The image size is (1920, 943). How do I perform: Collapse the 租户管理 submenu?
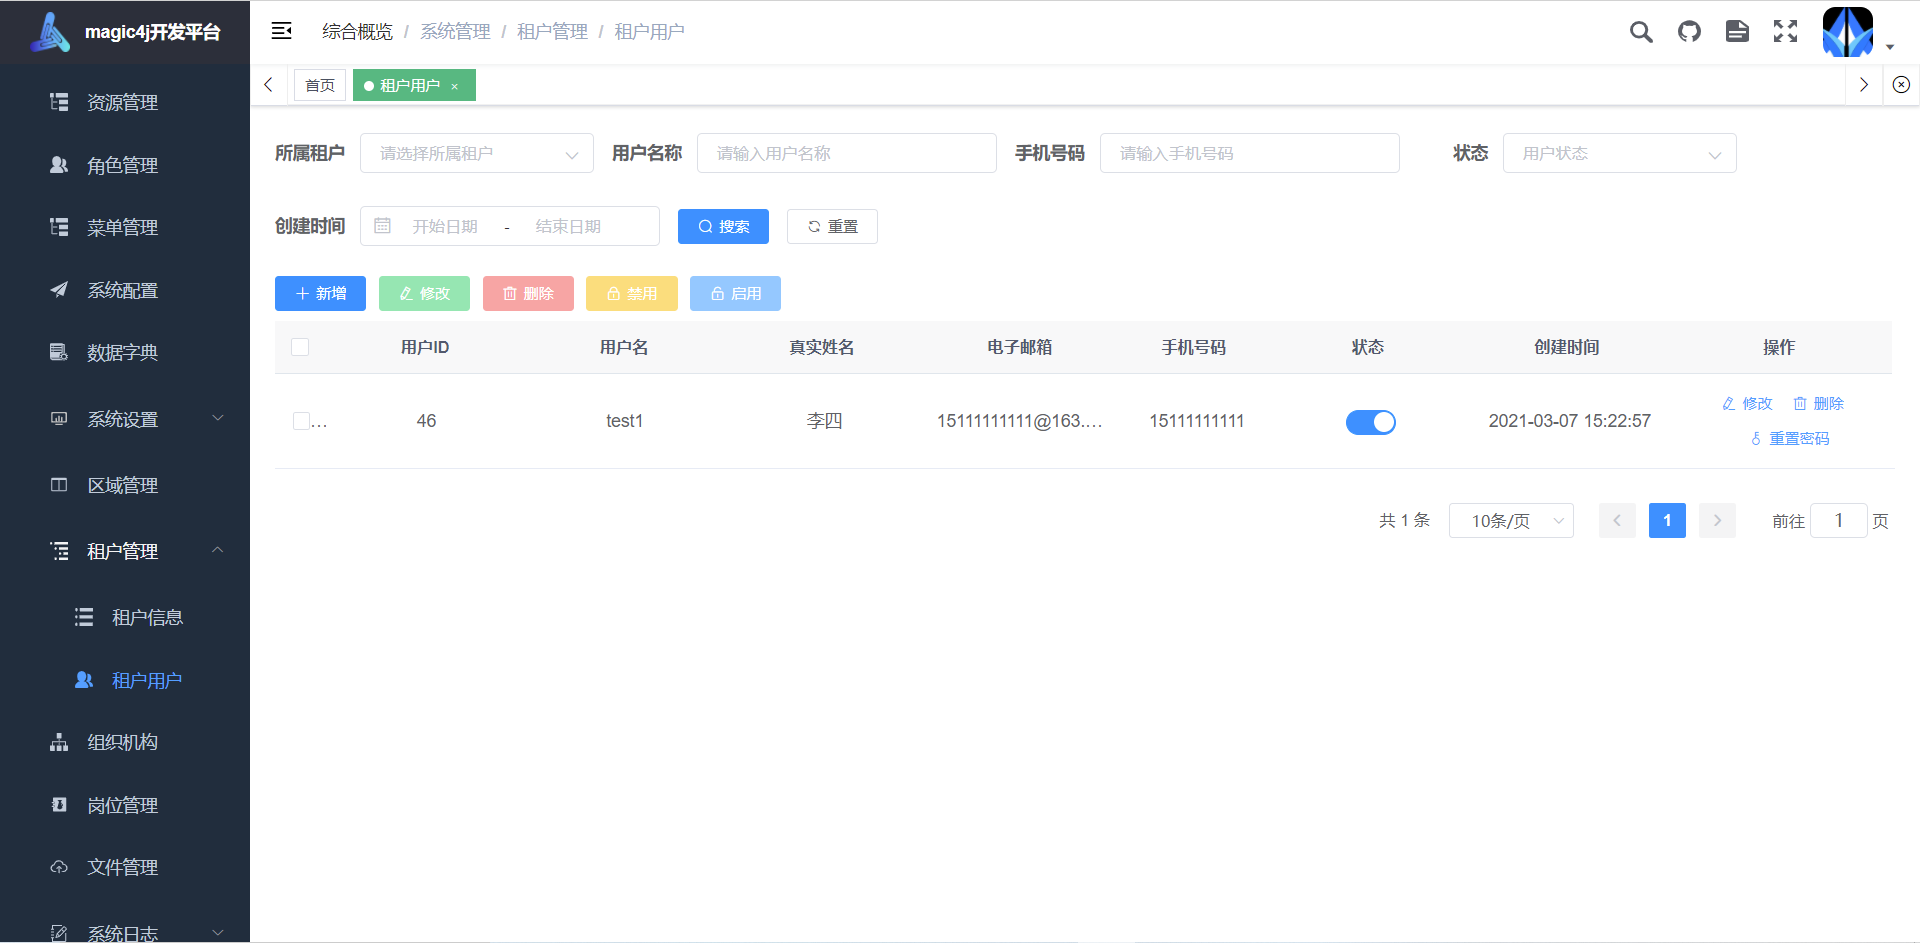125,551
